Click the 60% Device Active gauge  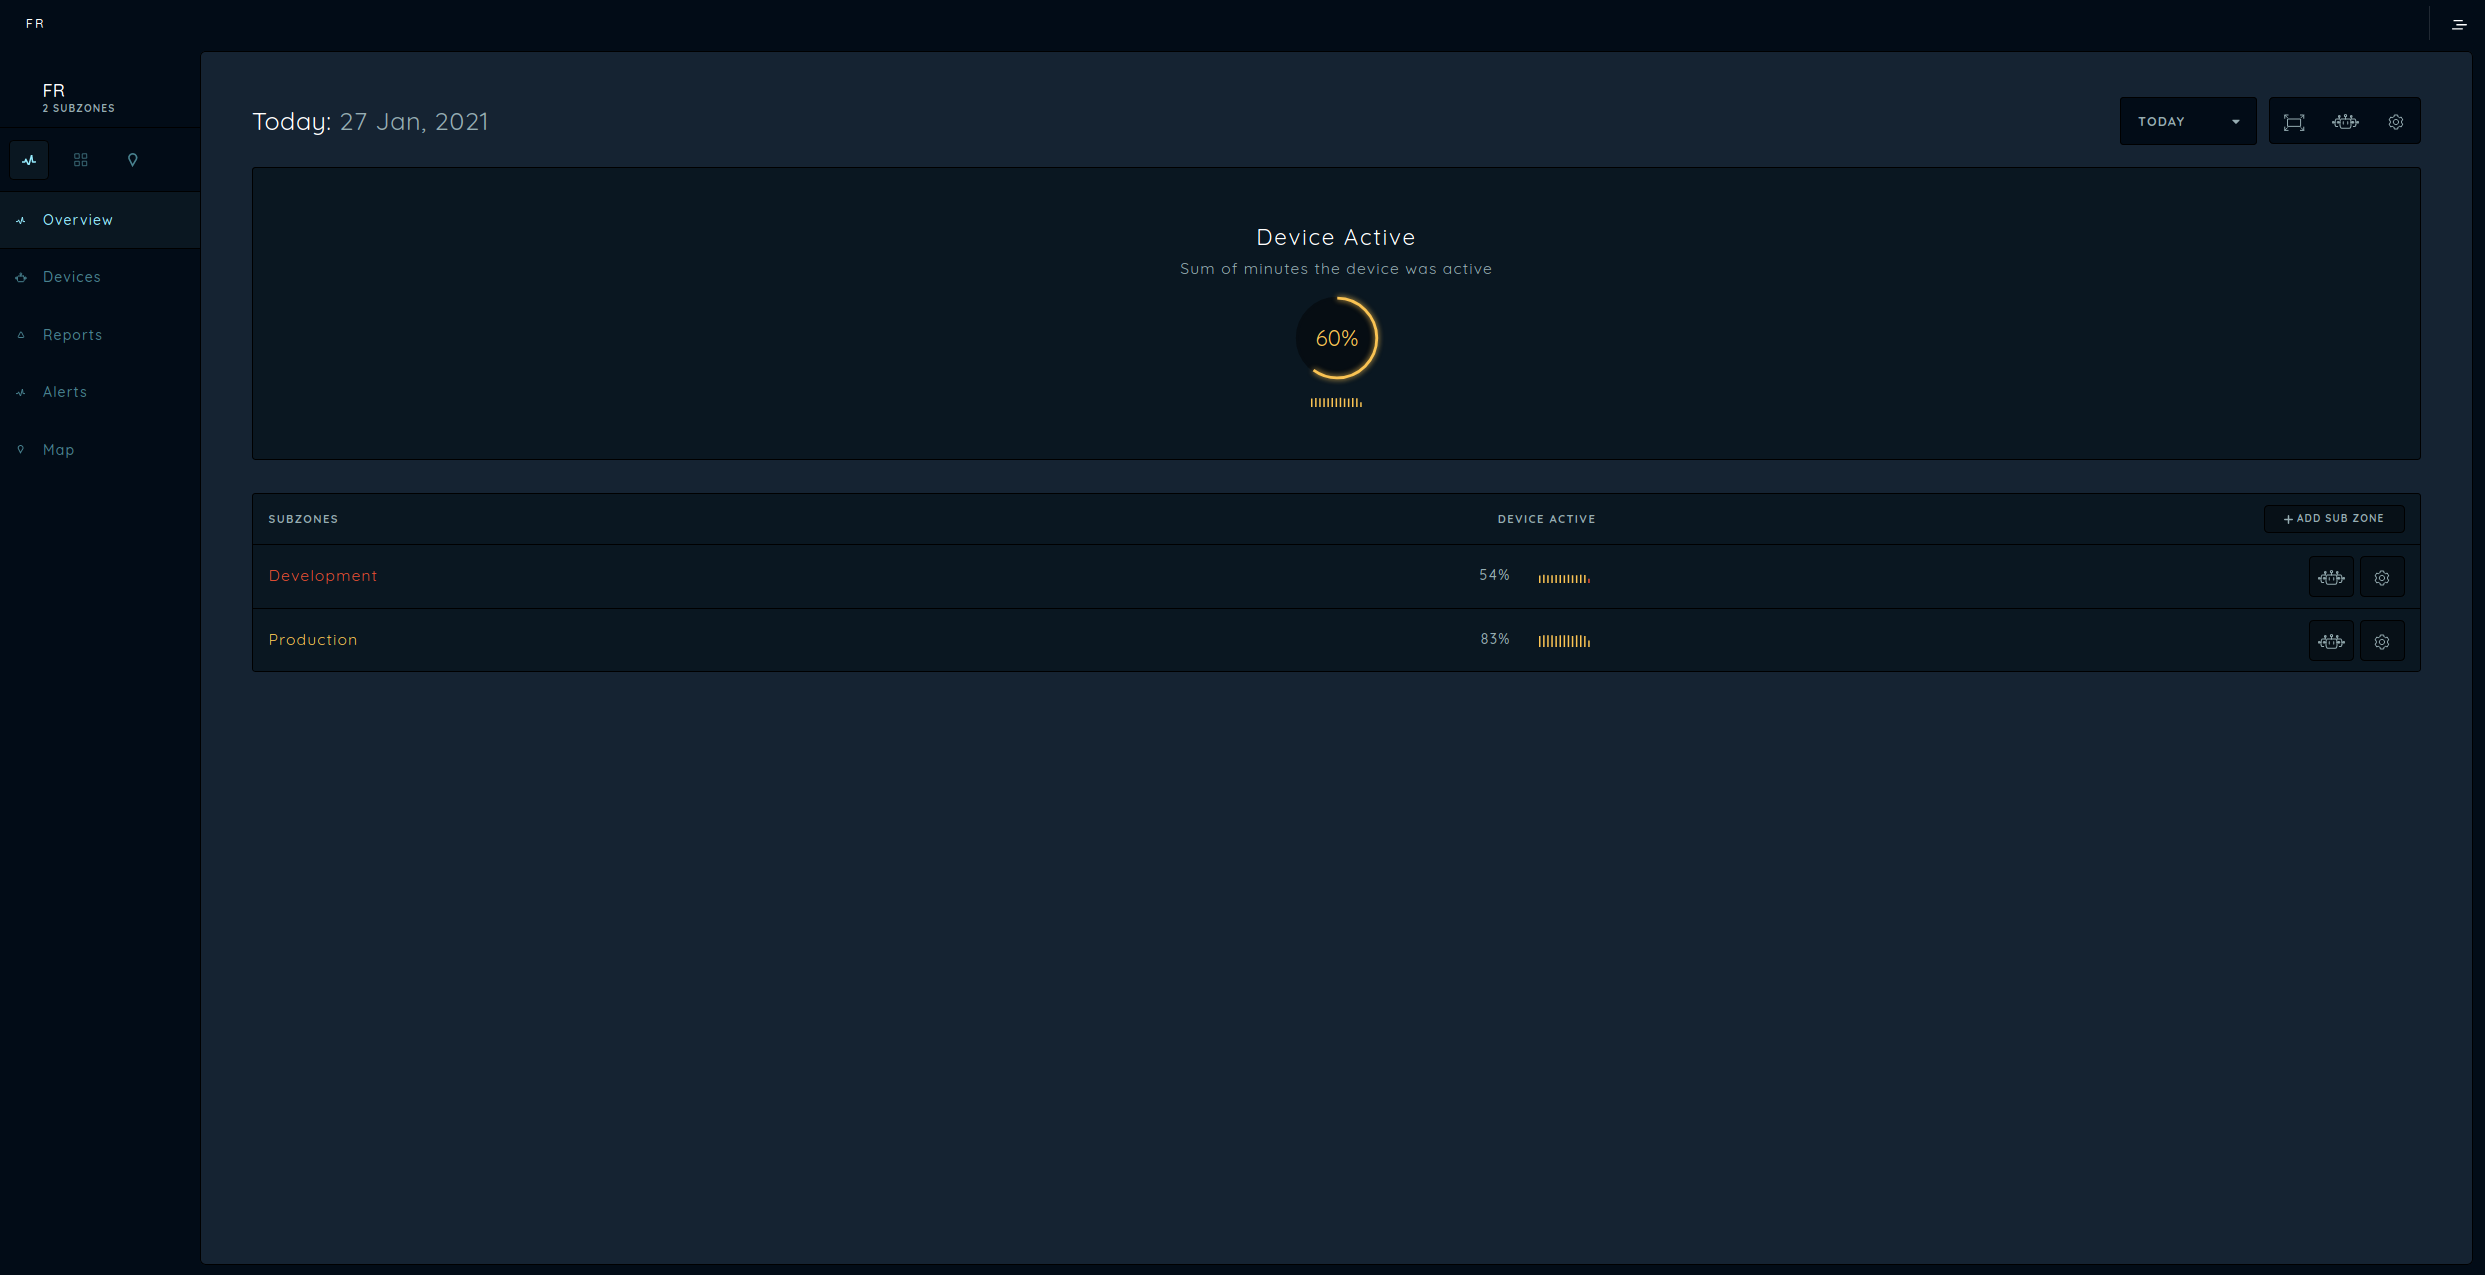click(x=1336, y=339)
